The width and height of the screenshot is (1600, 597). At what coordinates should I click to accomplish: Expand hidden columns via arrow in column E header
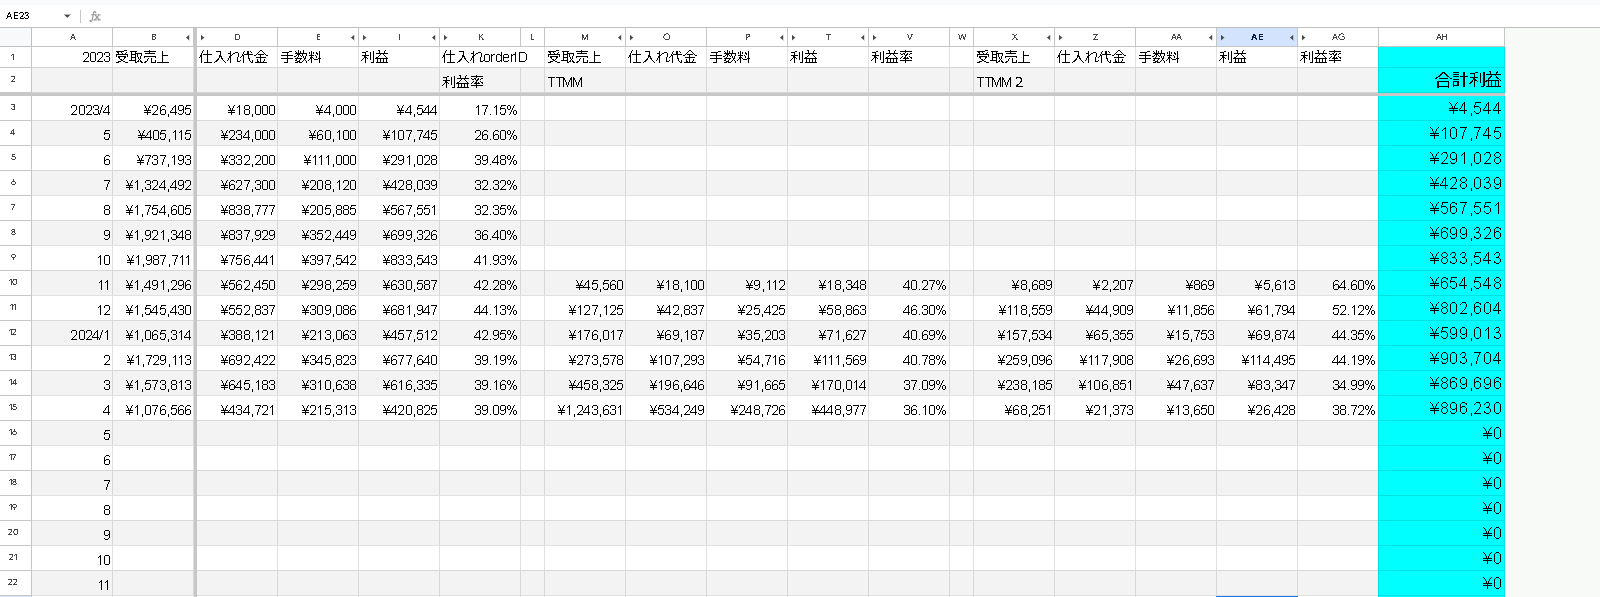(x=352, y=37)
